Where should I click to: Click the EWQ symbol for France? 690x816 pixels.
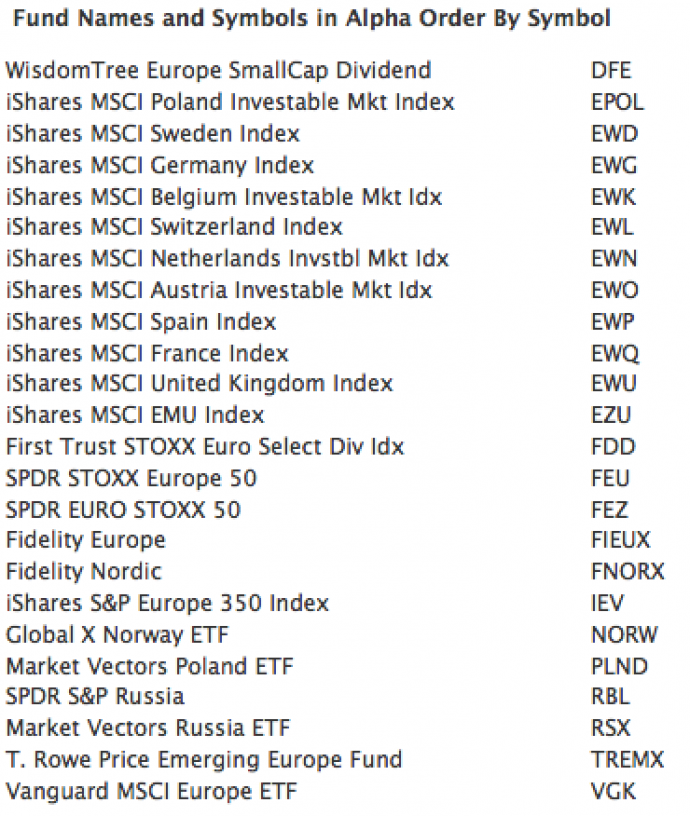click(x=615, y=353)
